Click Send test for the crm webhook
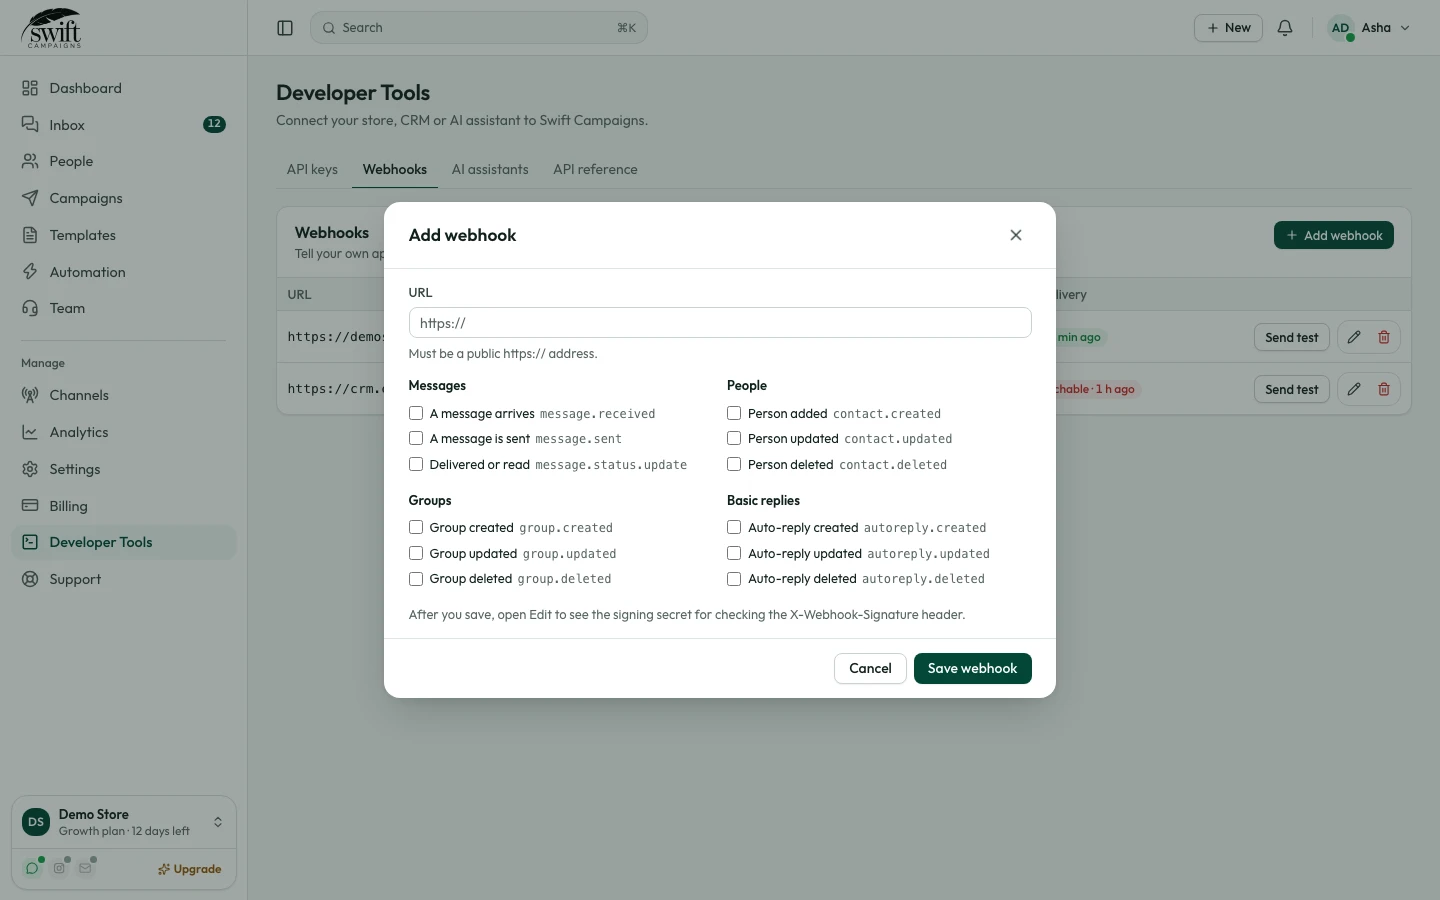 coord(1291,389)
